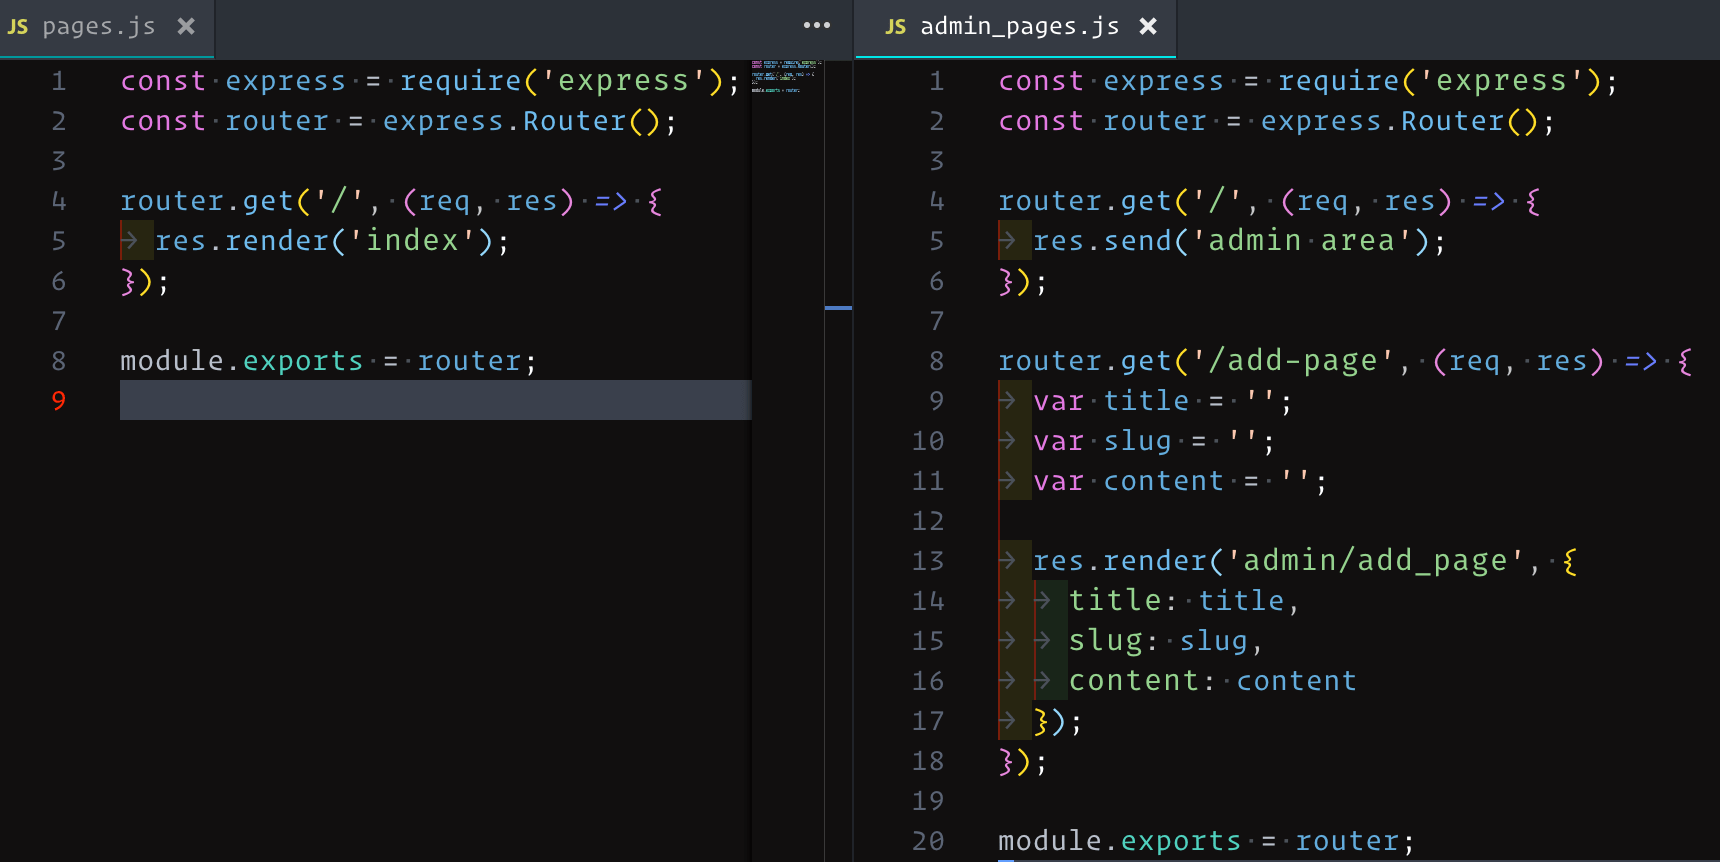Click "const router = express.Router();" in pages.js
The height and width of the screenshot is (862, 1720).
click(x=399, y=121)
